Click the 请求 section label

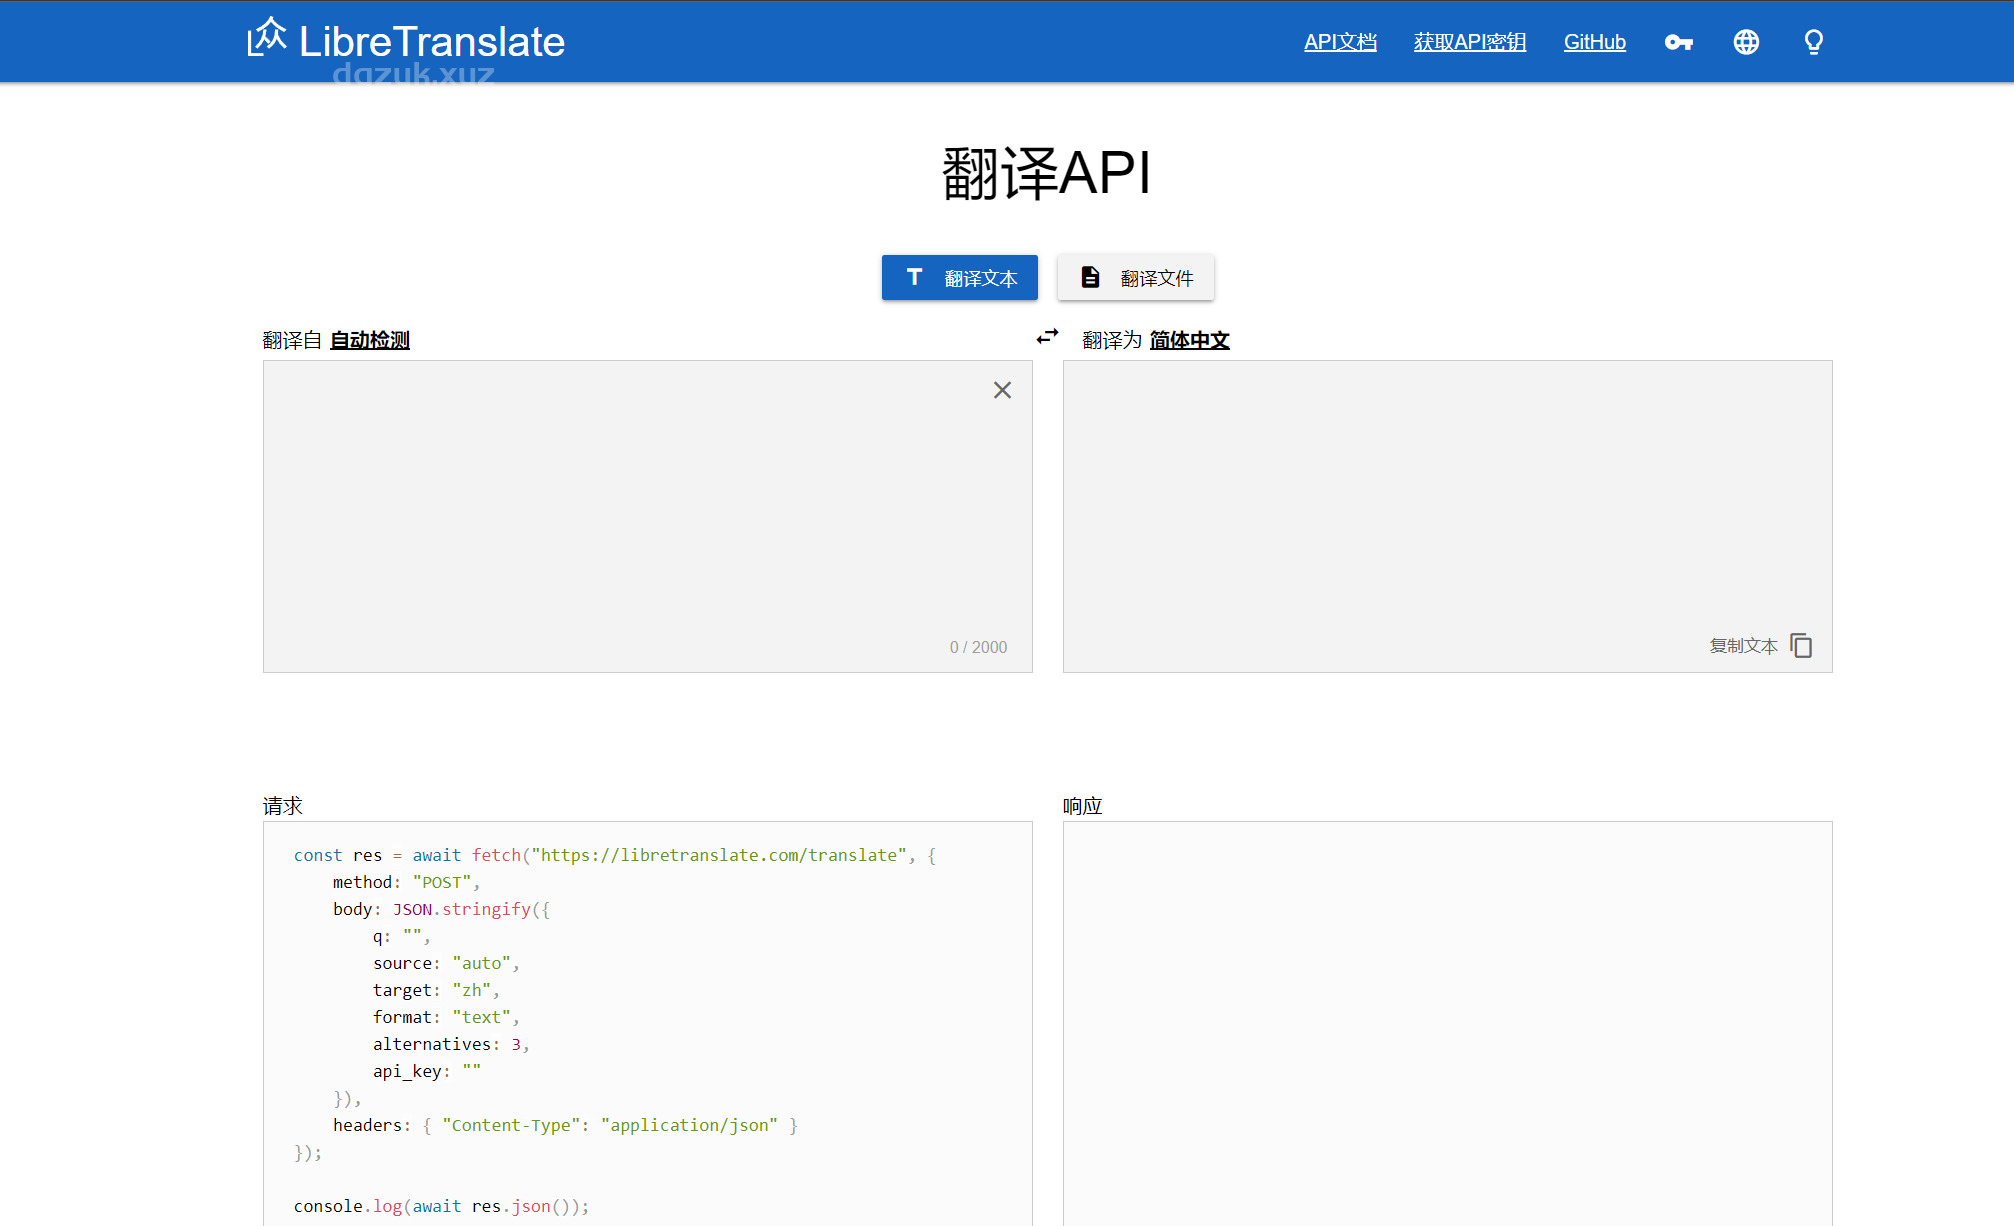[x=283, y=806]
